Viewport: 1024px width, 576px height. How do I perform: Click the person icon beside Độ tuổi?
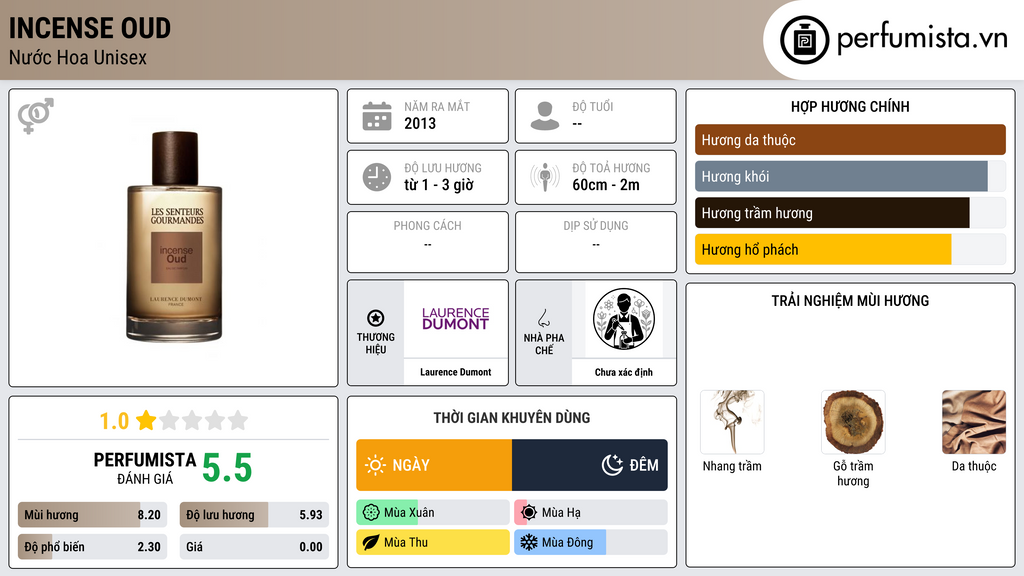click(x=545, y=116)
